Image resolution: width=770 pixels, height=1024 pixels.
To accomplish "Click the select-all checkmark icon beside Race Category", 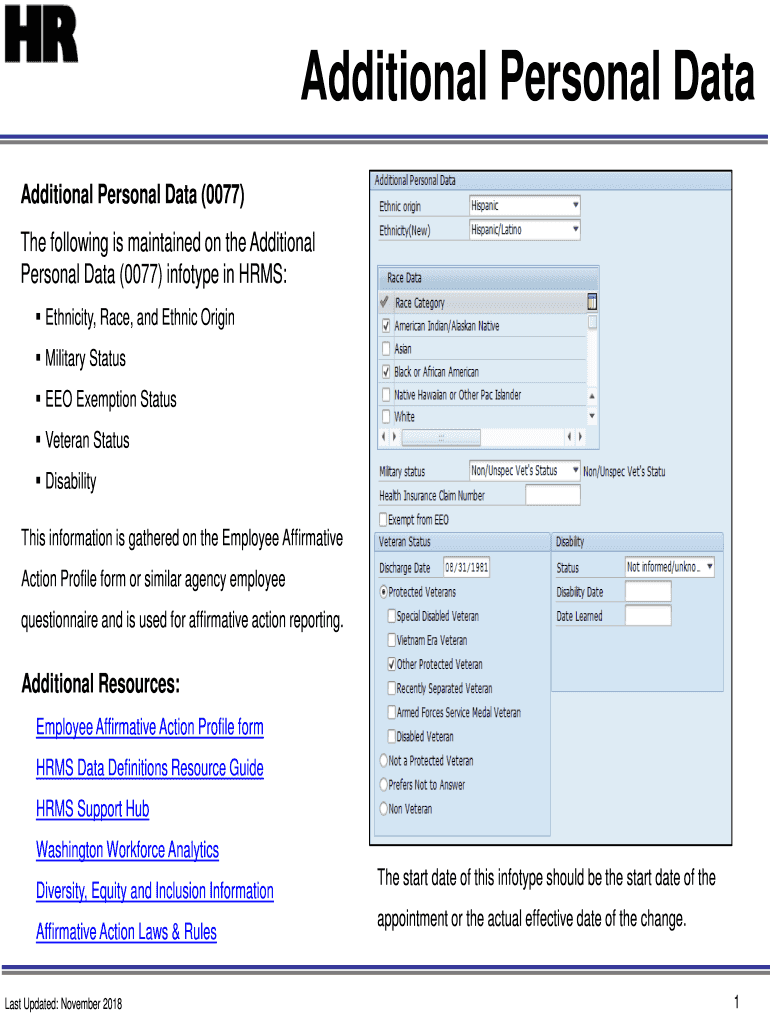I will click(385, 302).
